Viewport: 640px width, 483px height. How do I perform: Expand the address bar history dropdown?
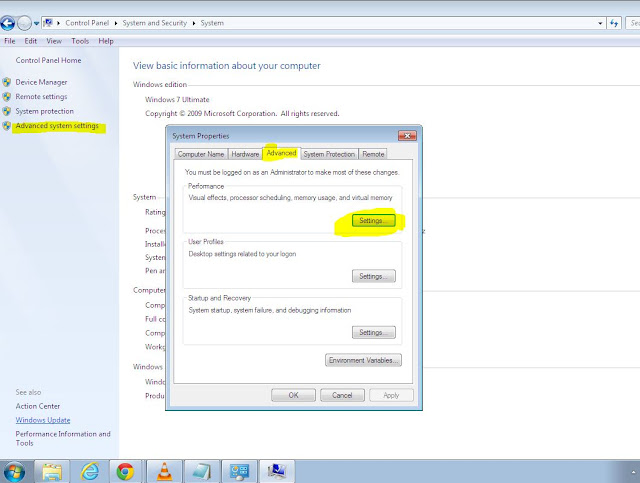click(x=600, y=23)
